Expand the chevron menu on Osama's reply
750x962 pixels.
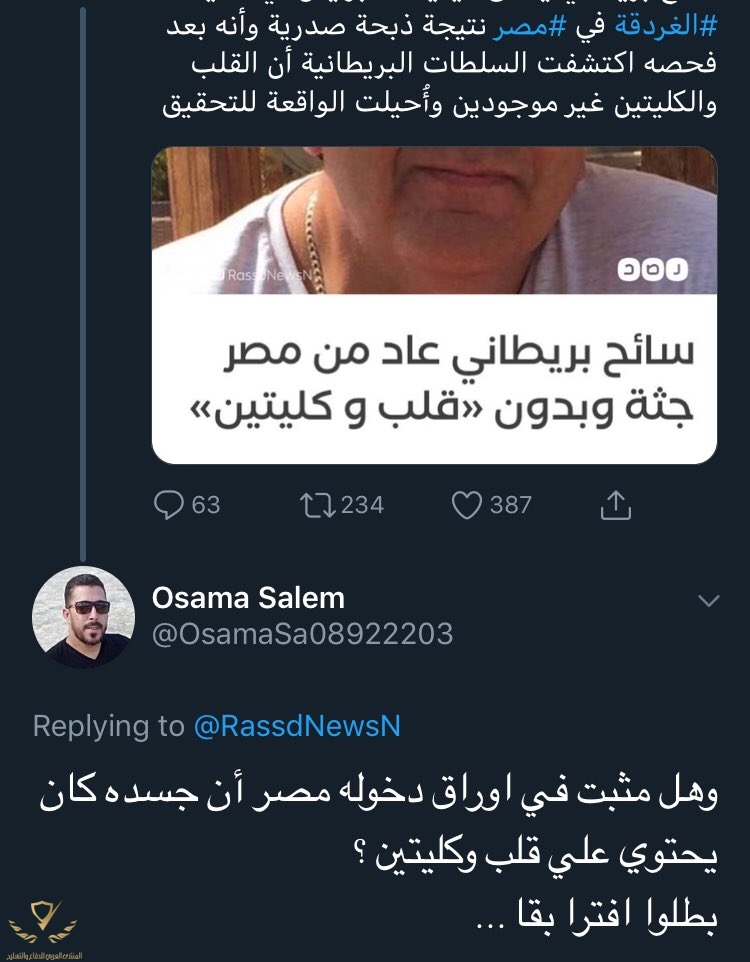[x=708, y=601]
